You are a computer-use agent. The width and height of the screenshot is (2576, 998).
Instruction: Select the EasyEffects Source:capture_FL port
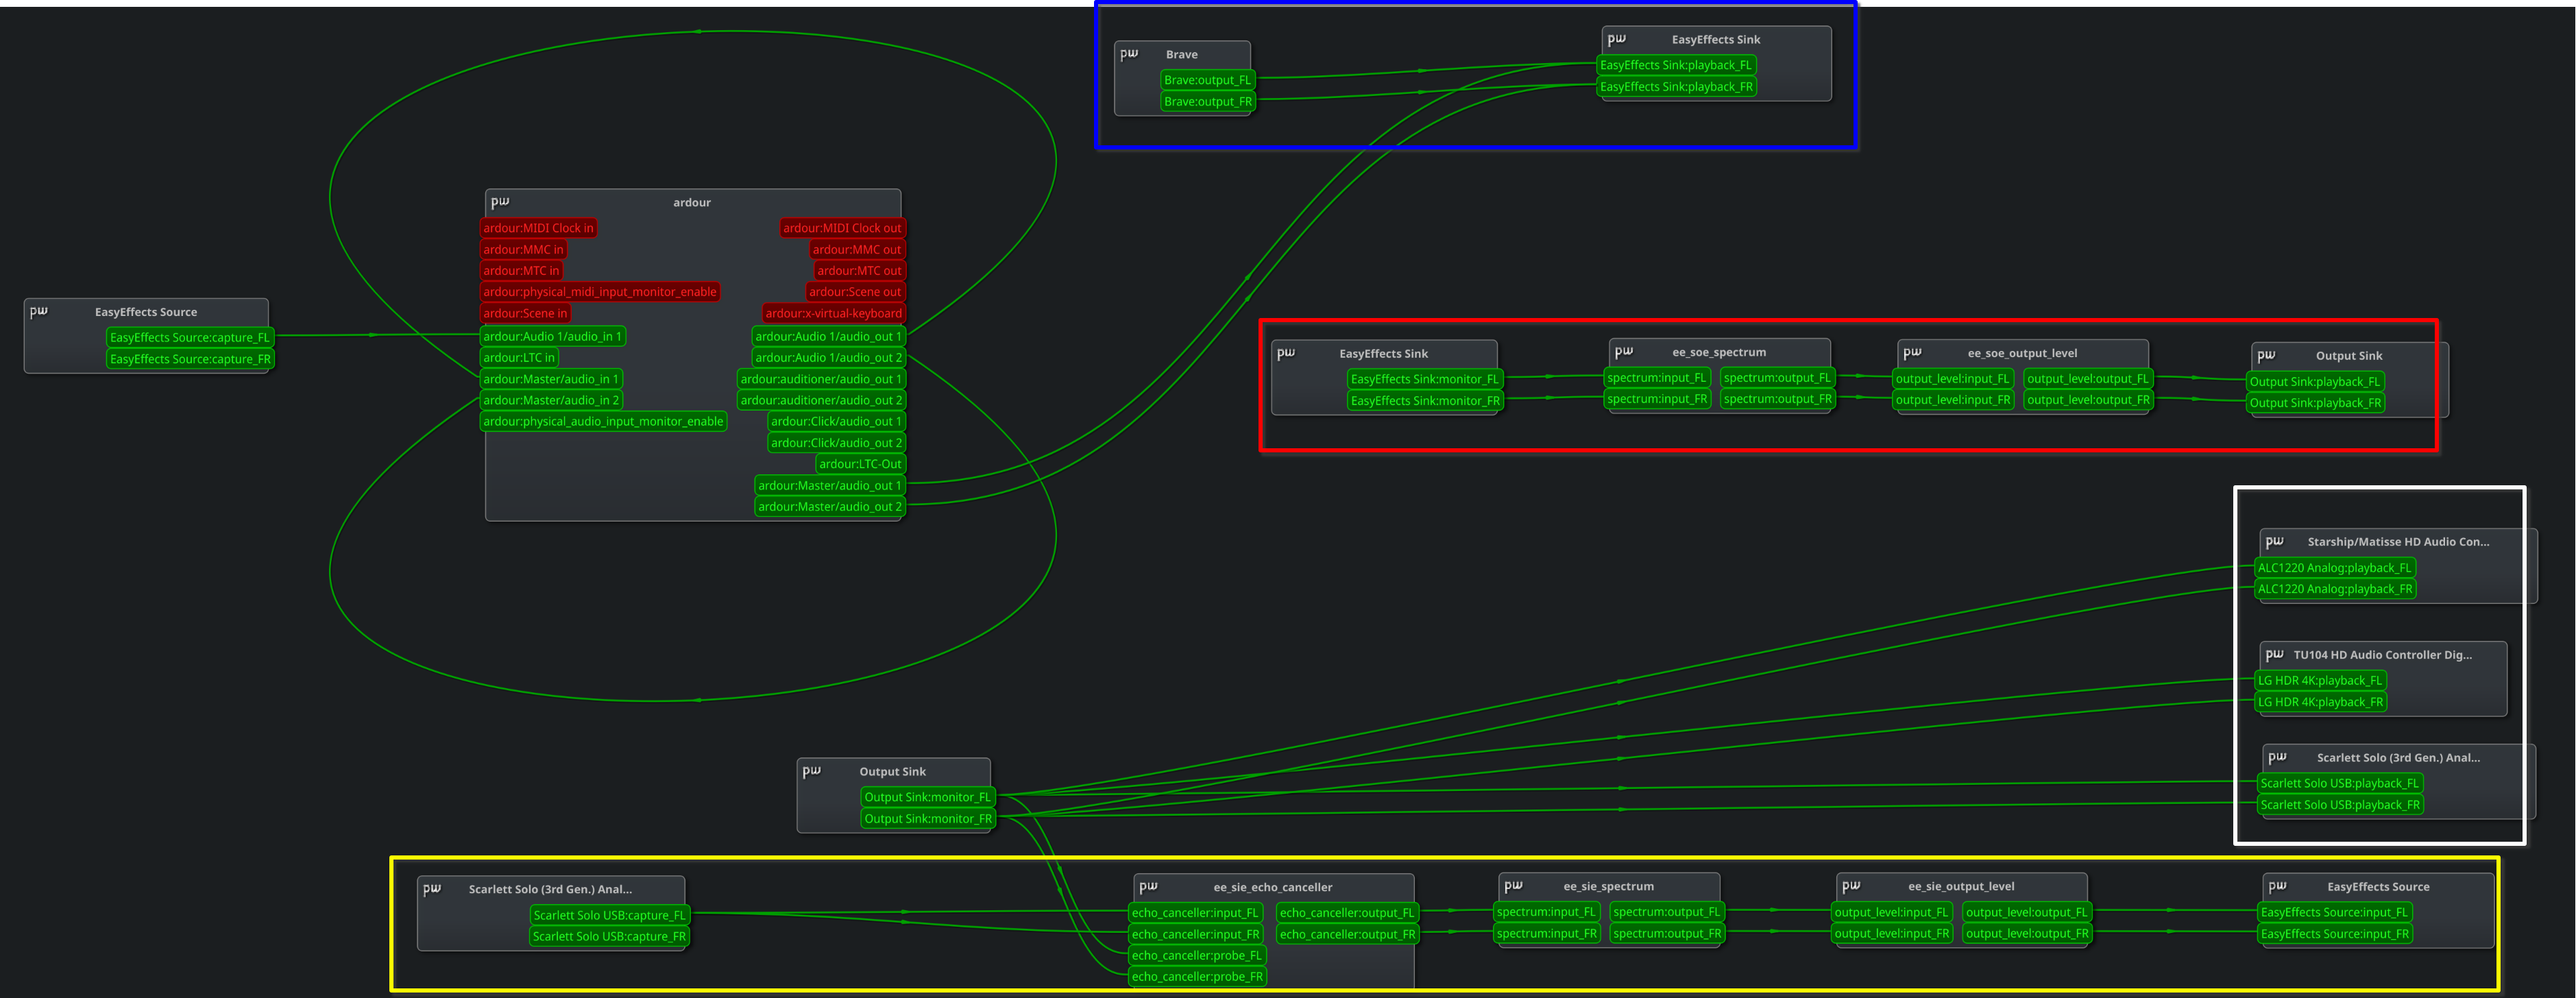(x=190, y=338)
